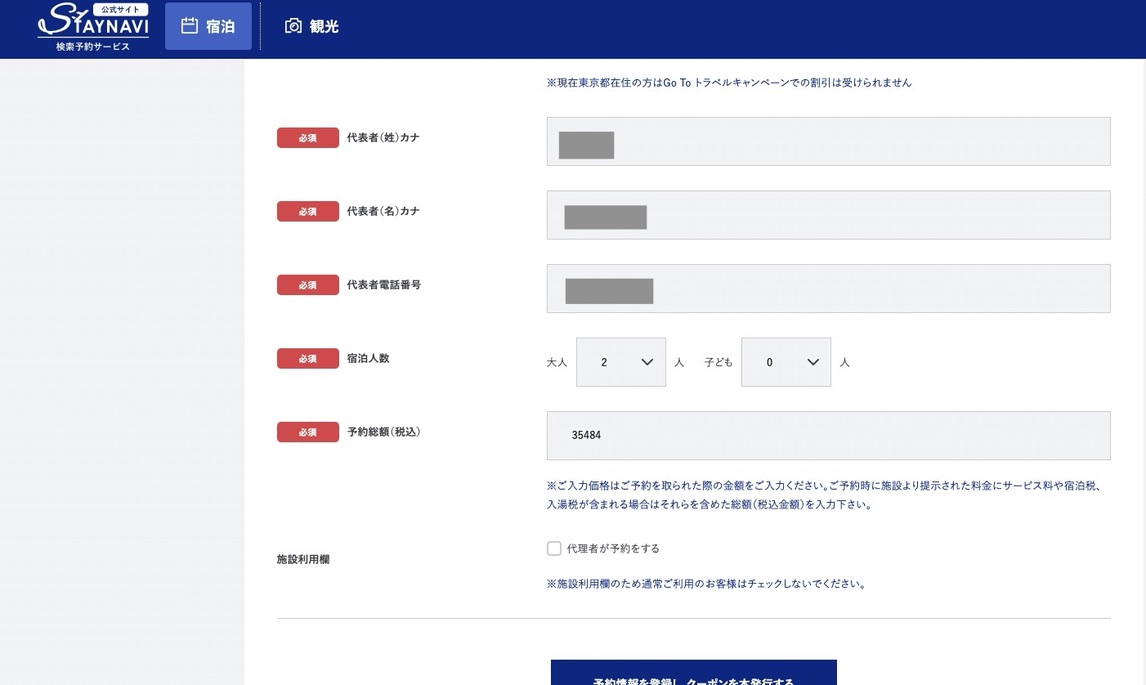Click the 必須 badge beside 宿泊人数
The width and height of the screenshot is (1146, 685).
(307, 358)
